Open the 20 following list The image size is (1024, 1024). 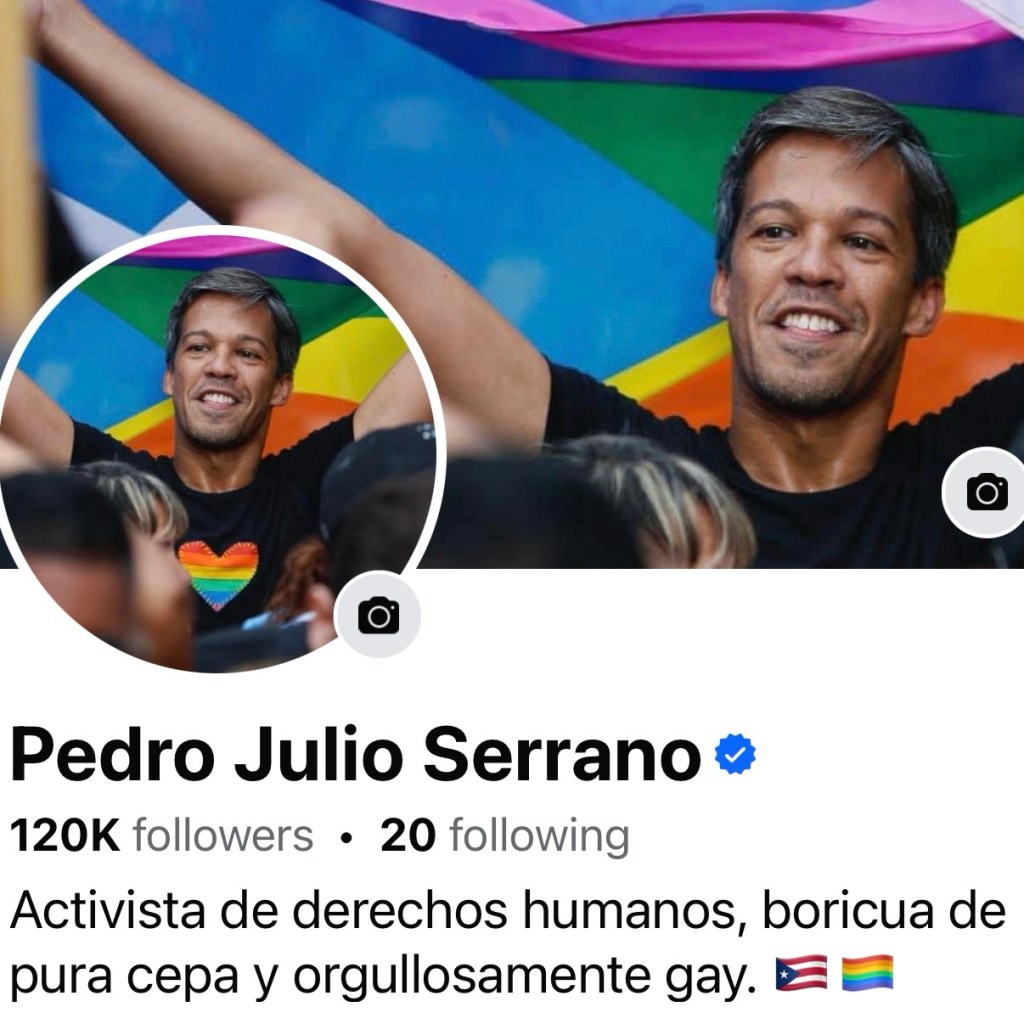[505, 835]
